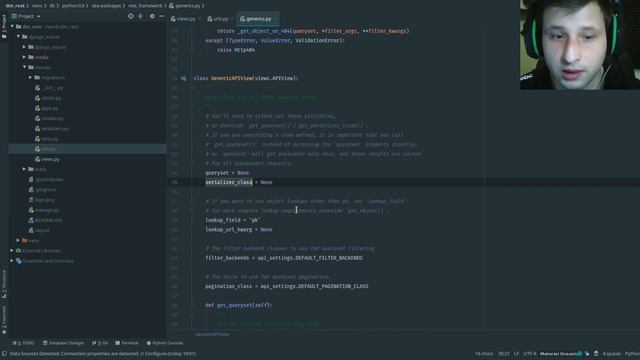This screenshot has height=360, width=640.
Task: Click the expand/collapse all icon in Project header
Action: point(140,16)
